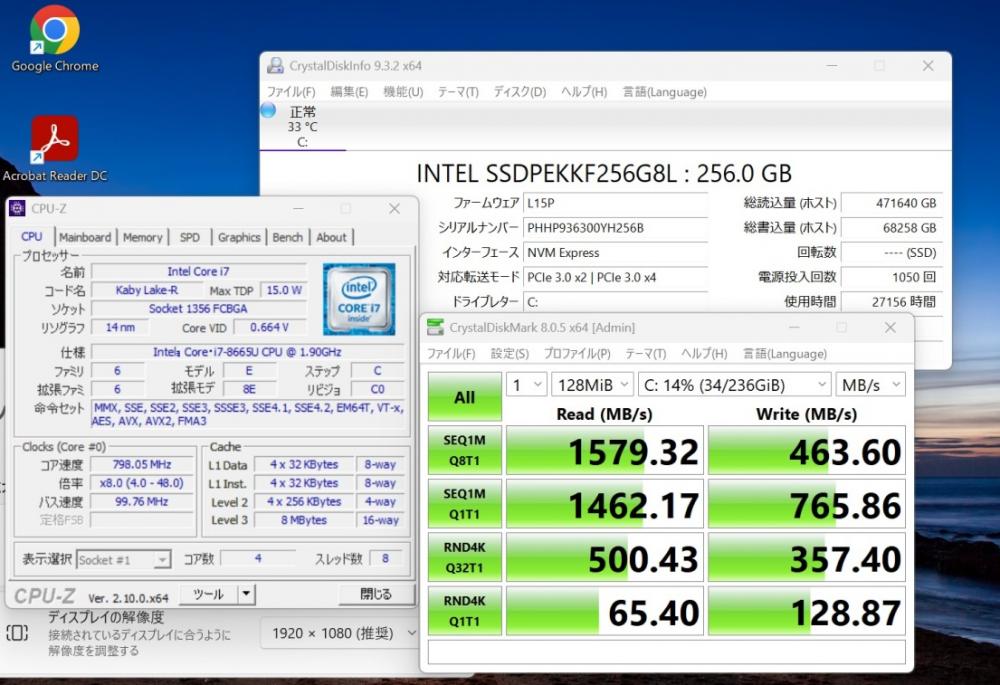
Task: Switch to About tab in CPU-Z
Action: click(332, 237)
